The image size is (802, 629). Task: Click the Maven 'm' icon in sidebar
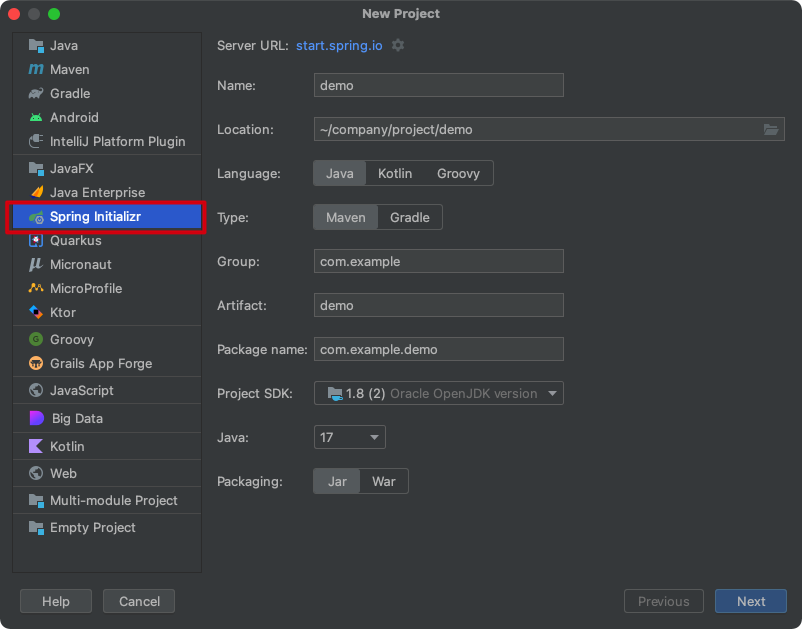36,69
